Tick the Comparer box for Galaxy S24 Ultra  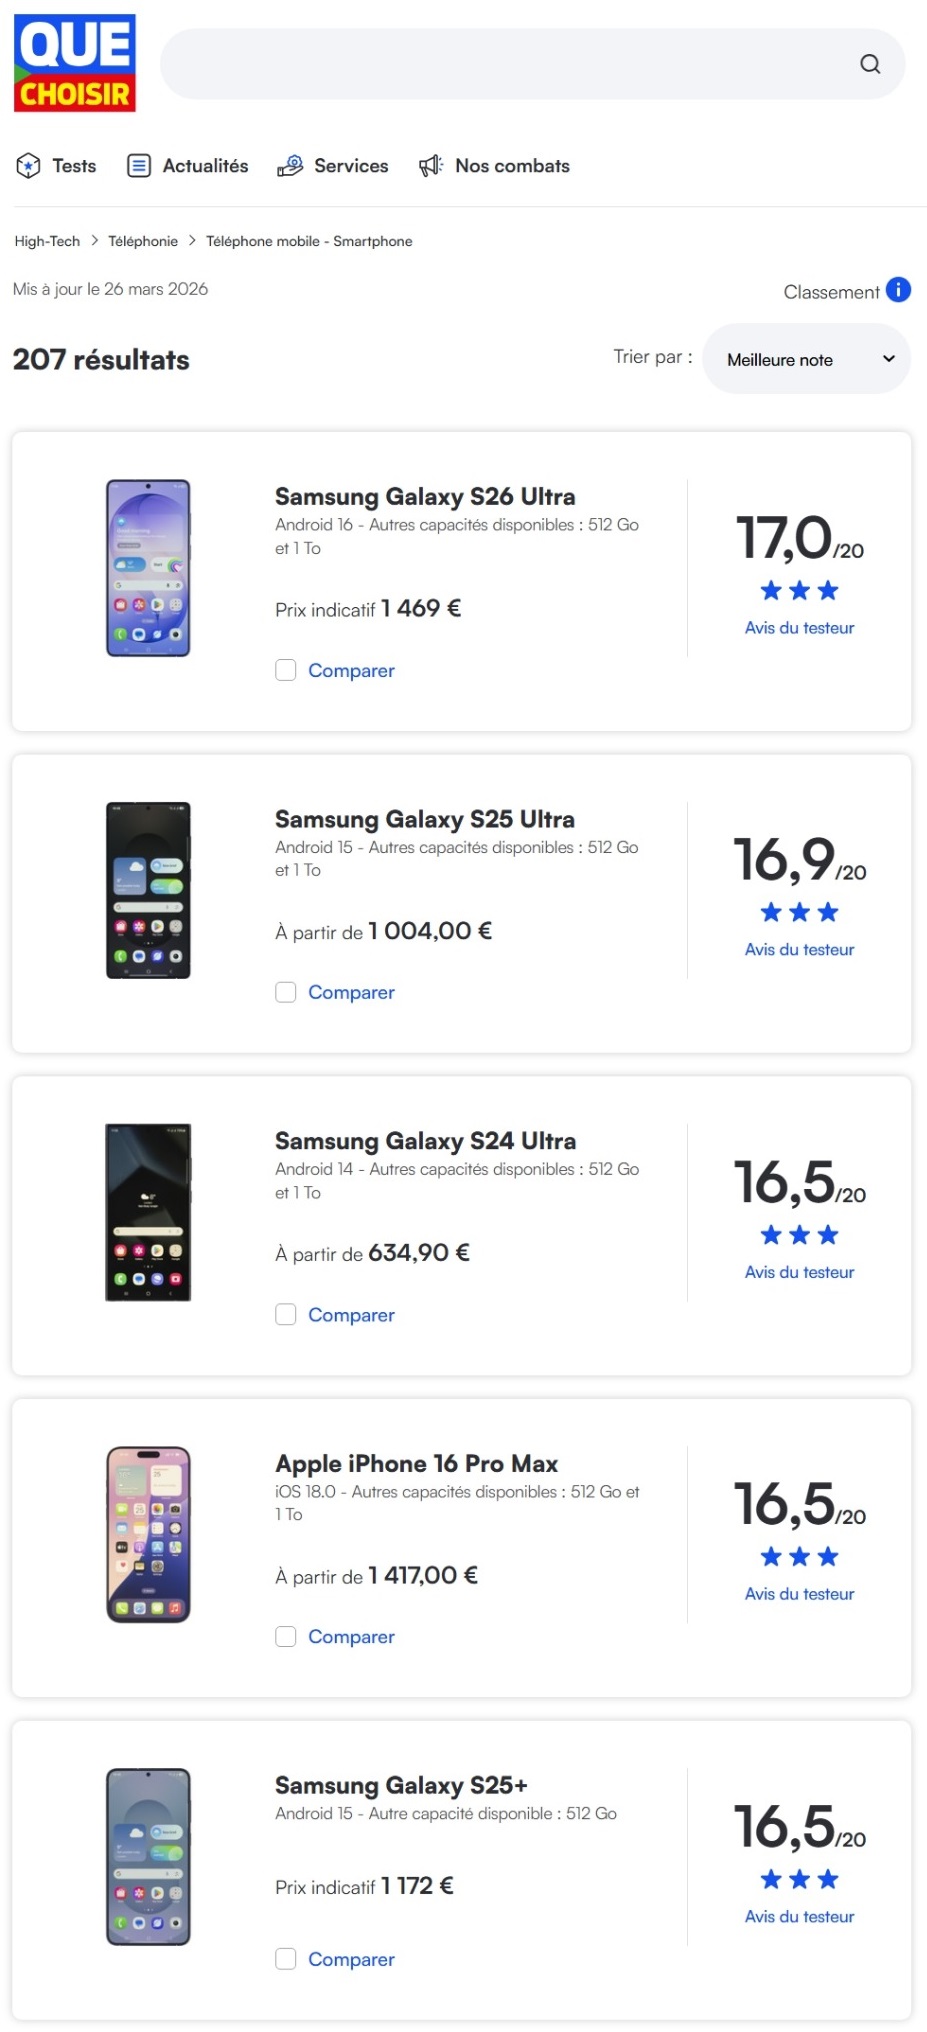click(x=286, y=1314)
